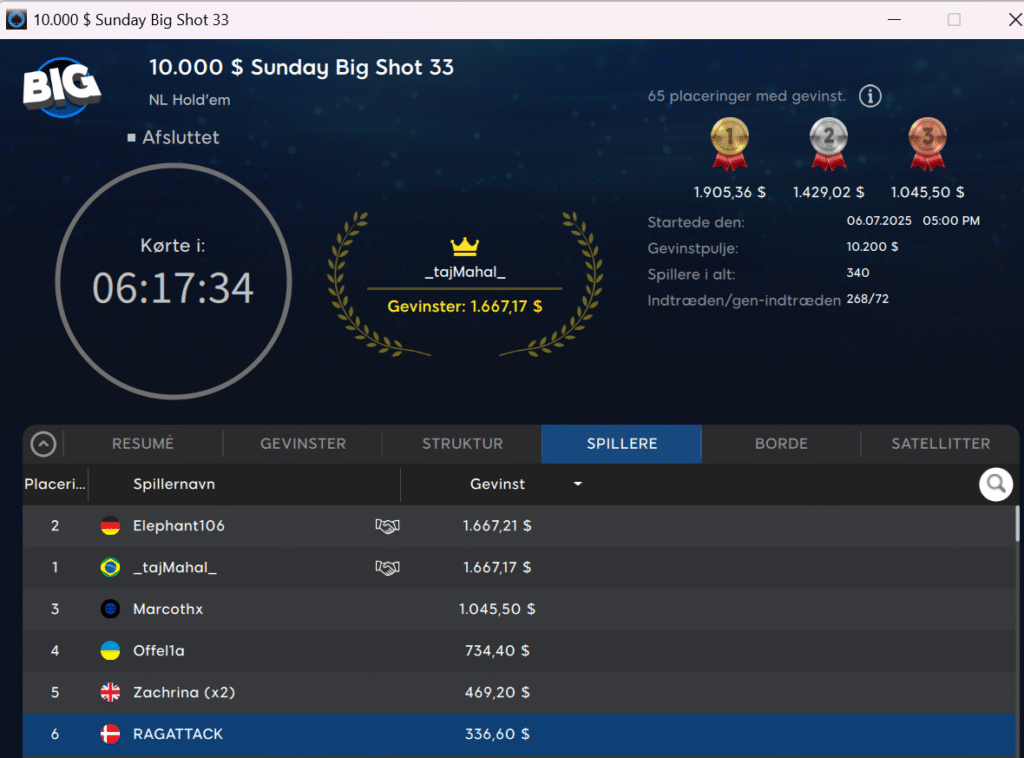Click the handshake deal icon for _tajMahal_
The height and width of the screenshot is (758, 1024).
pos(387,568)
